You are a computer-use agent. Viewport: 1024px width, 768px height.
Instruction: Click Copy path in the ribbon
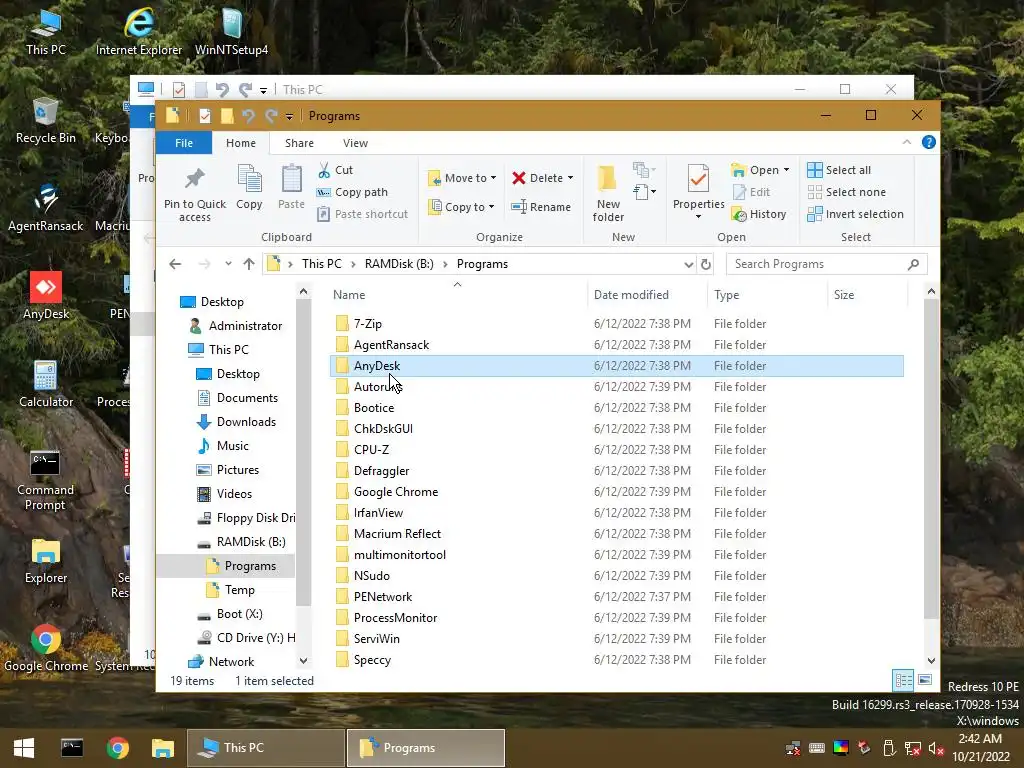click(x=352, y=192)
